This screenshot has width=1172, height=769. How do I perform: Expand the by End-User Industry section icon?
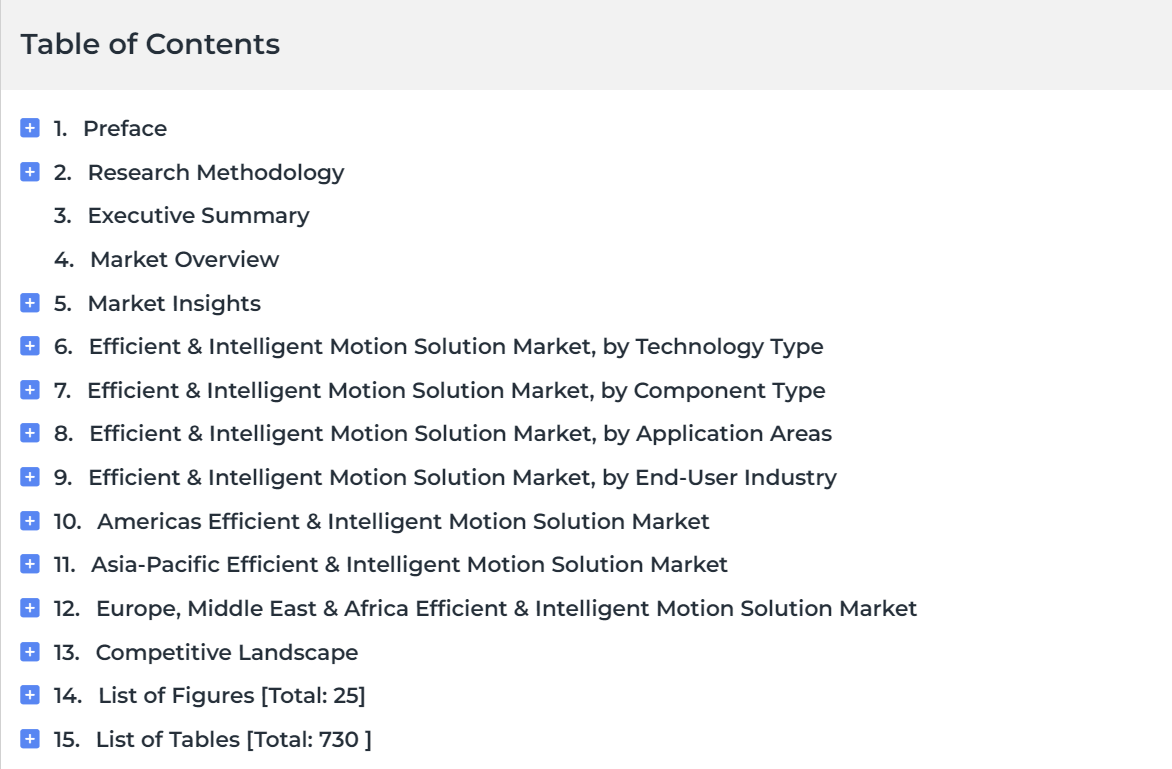tap(30, 477)
